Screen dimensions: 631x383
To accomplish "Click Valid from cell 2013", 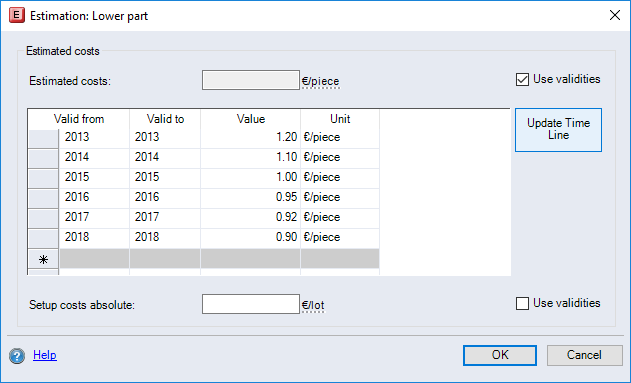I will (94, 139).
